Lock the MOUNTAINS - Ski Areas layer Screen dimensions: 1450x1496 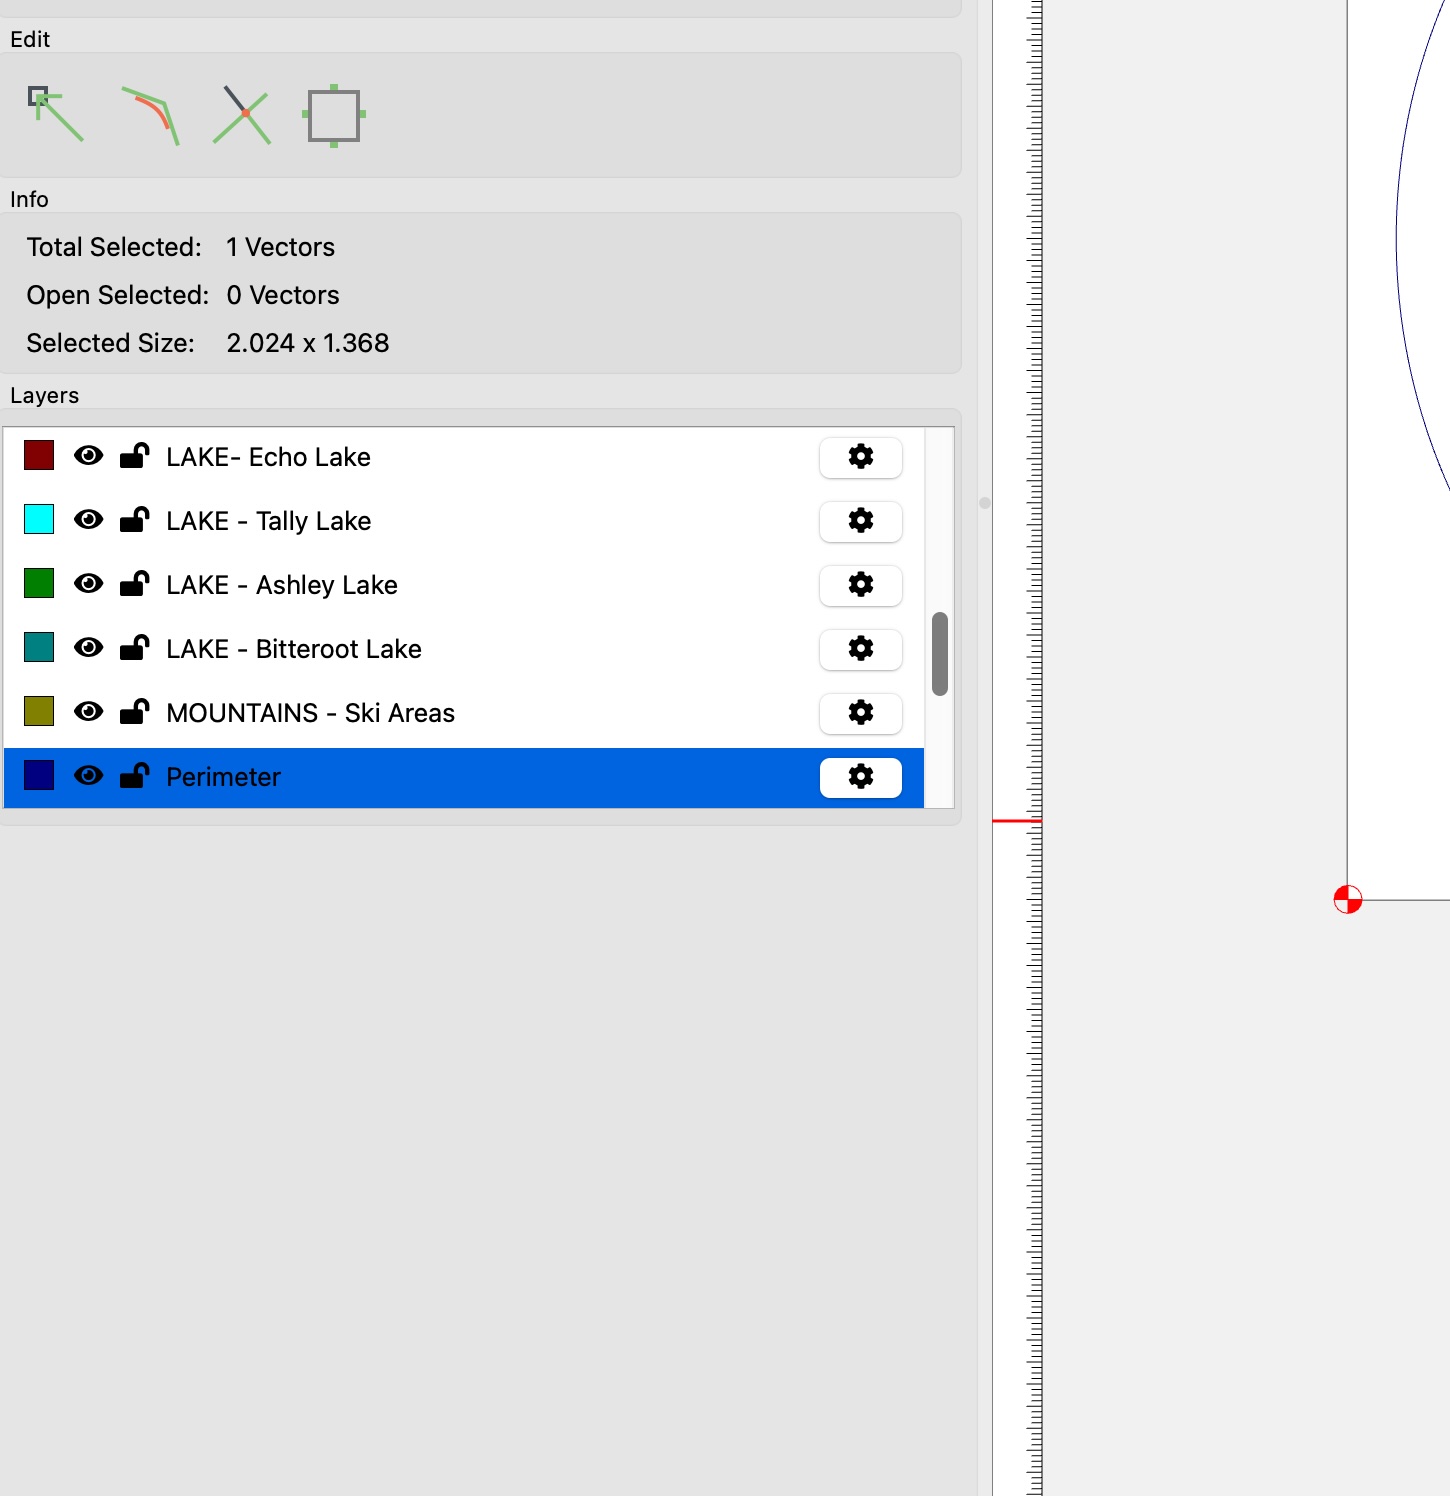[x=134, y=712]
